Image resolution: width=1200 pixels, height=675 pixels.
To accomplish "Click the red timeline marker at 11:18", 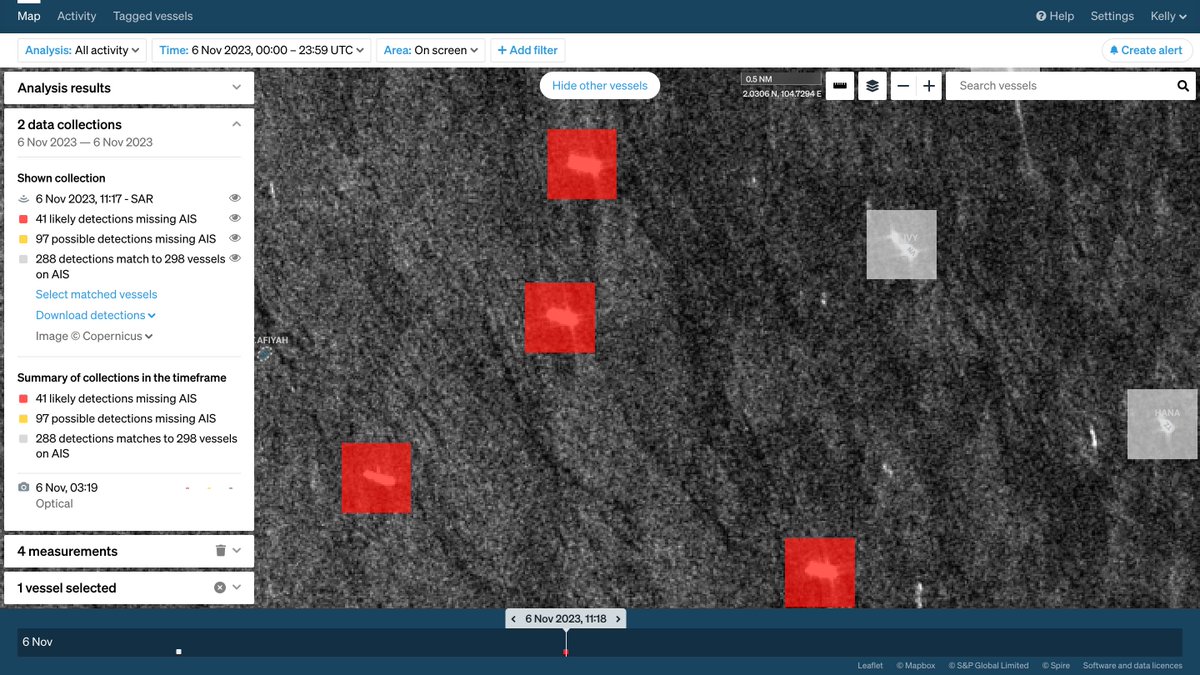I will click(x=566, y=652).
